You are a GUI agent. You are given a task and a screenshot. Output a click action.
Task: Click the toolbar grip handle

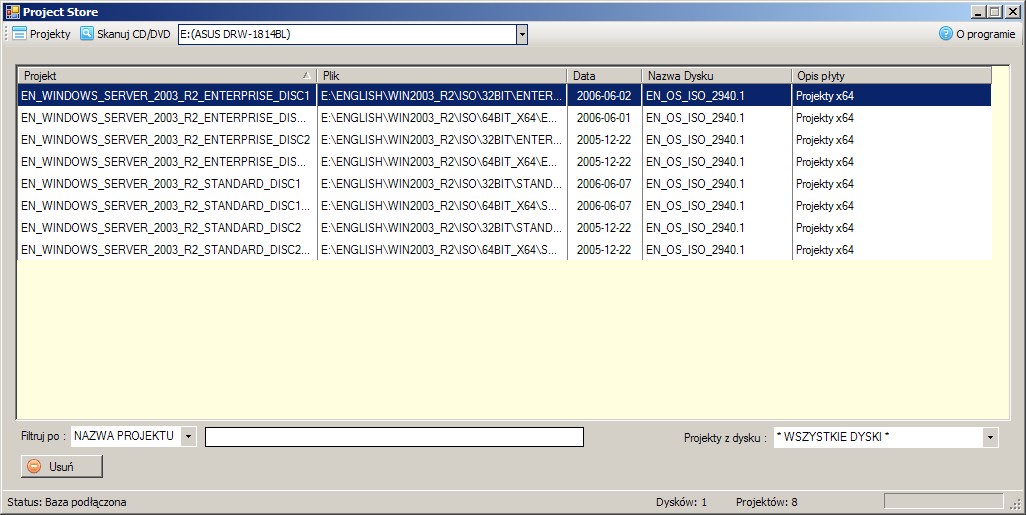tap(7, 34)
